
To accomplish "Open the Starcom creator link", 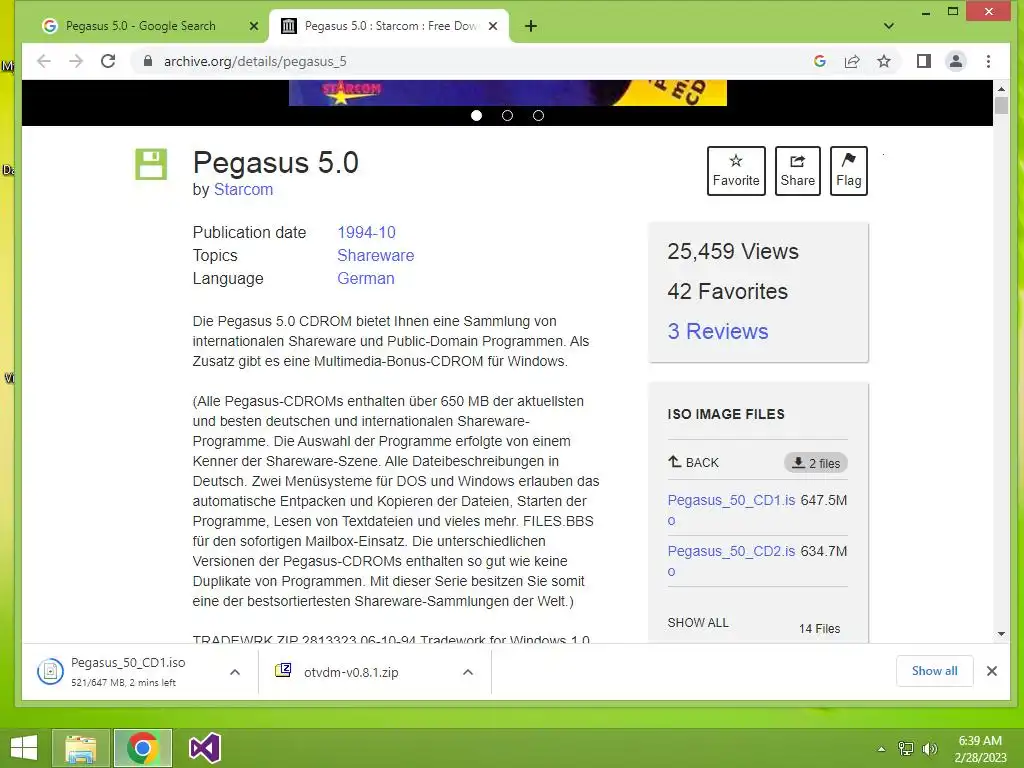I will click(x=243, y=189).
